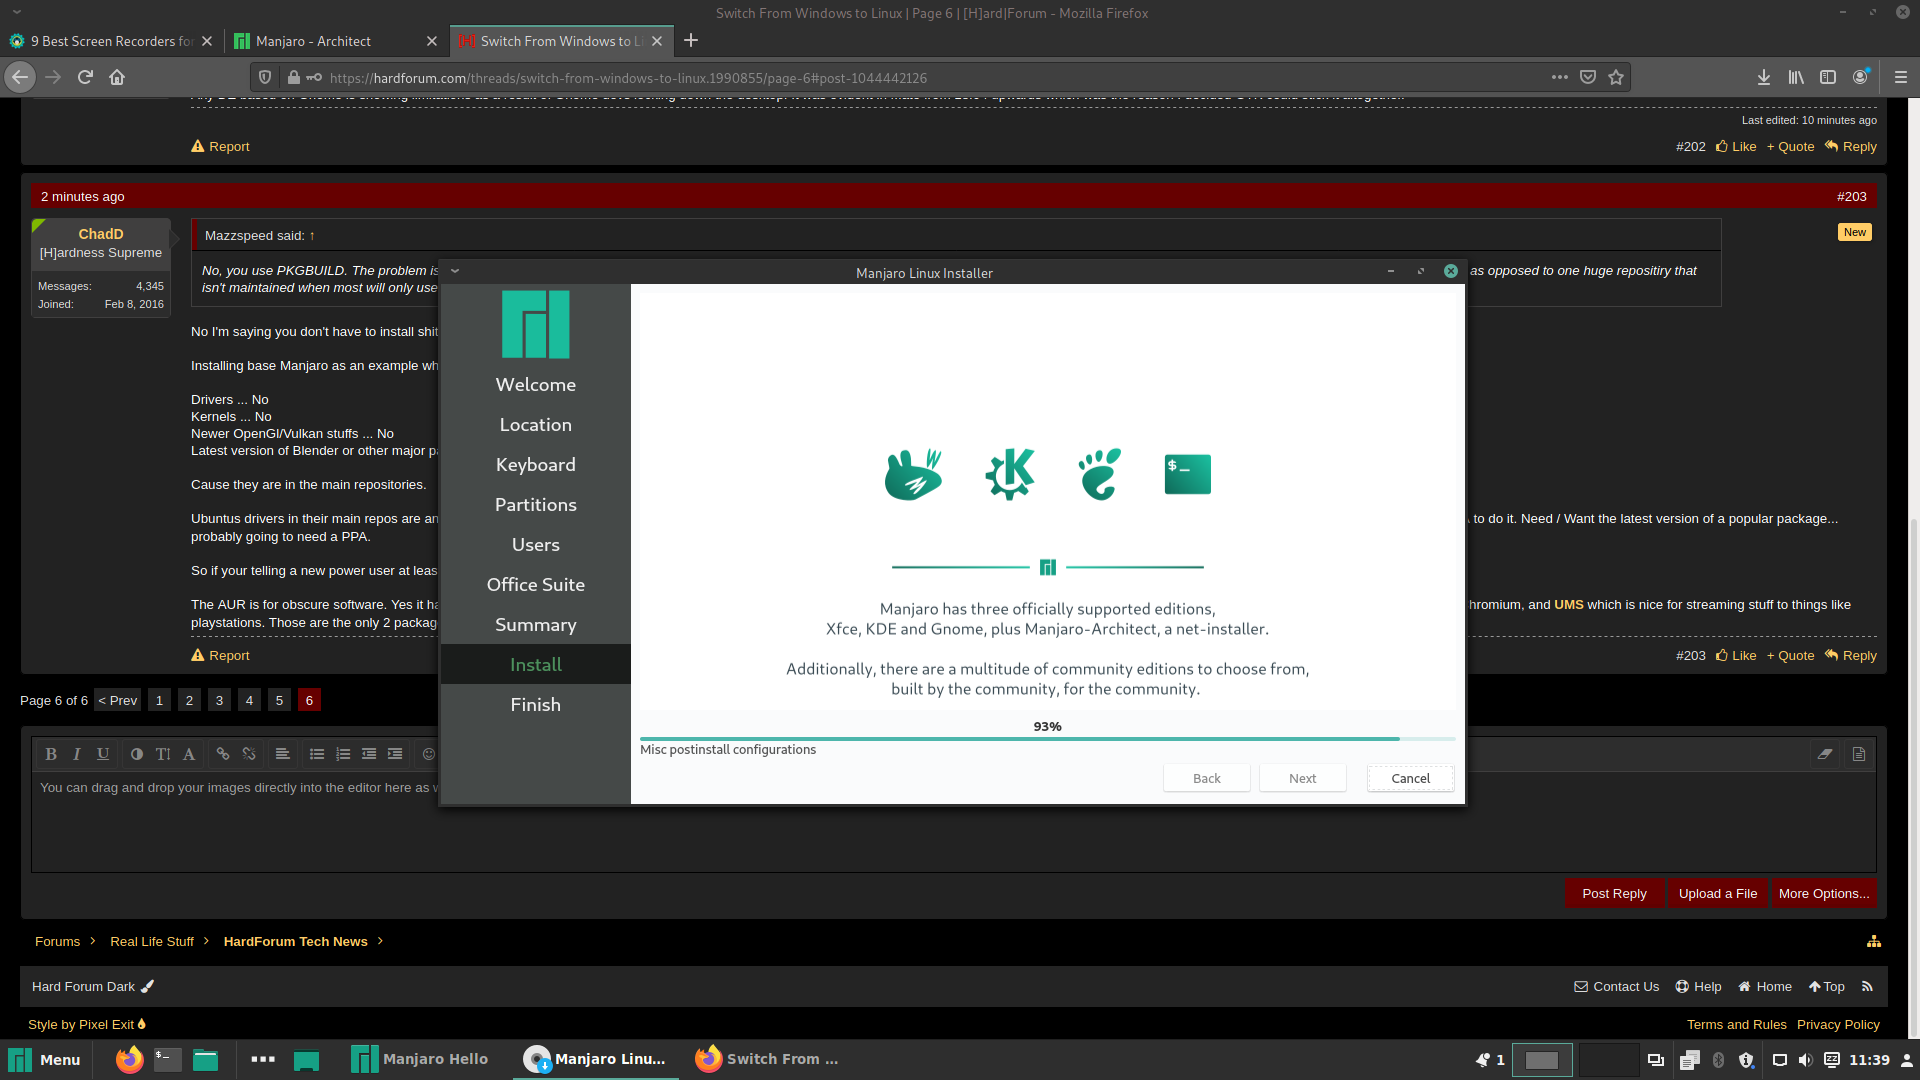
Task: Click the installer progress bar at 93%
Action: click(x=1047, y=738)
